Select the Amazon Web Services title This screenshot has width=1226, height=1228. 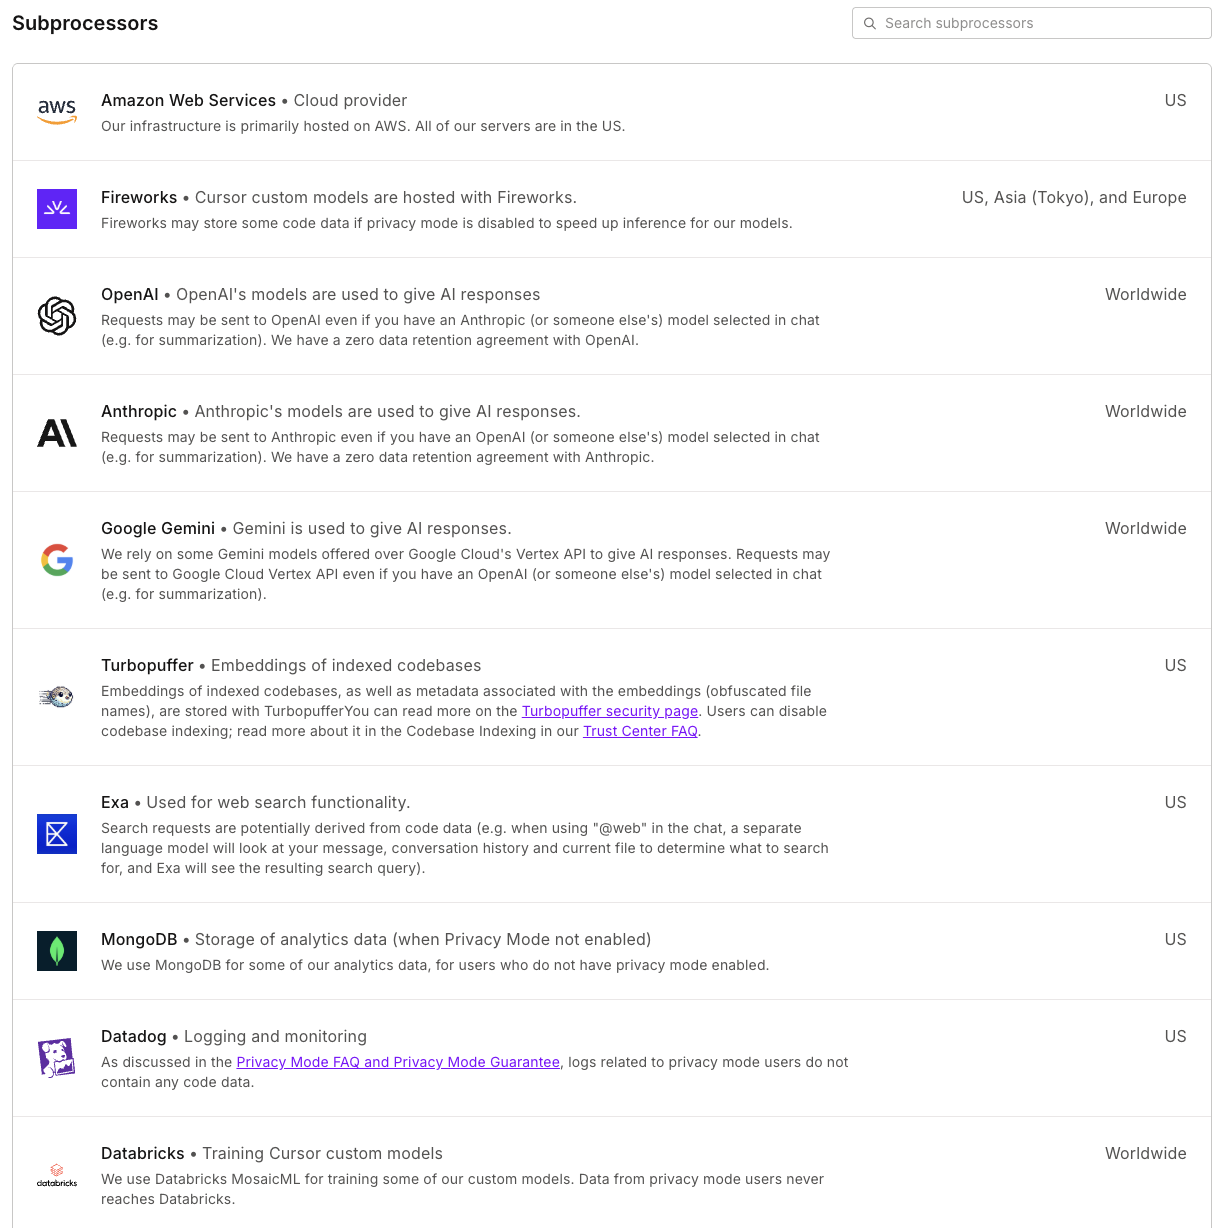(x=188, y=100)
